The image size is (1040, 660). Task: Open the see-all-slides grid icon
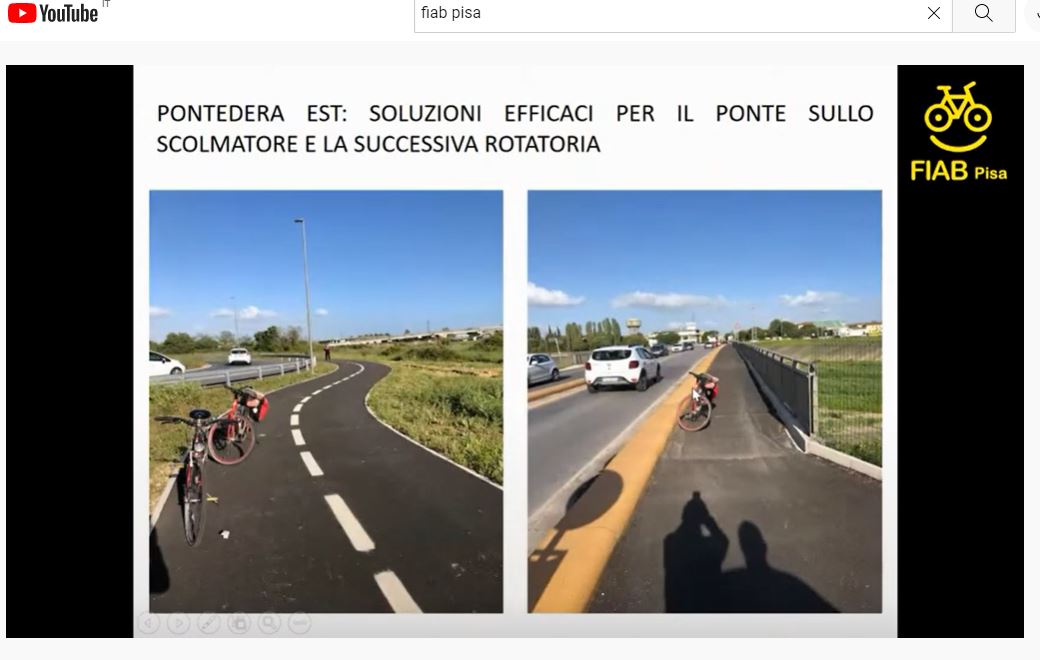tap(239, 623)
